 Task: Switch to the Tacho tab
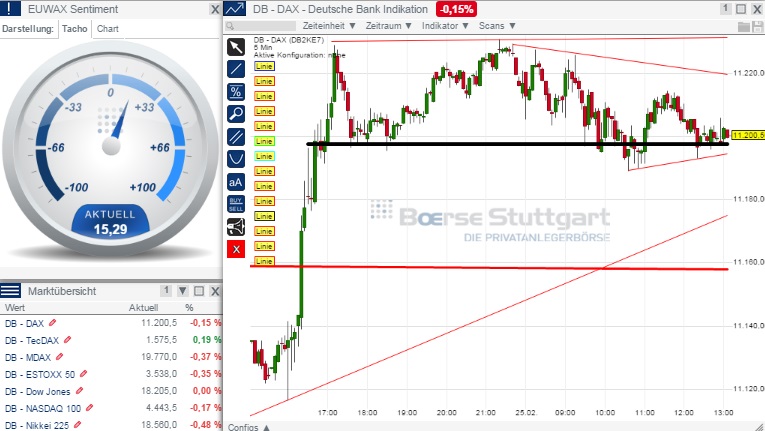coord(75,29)
